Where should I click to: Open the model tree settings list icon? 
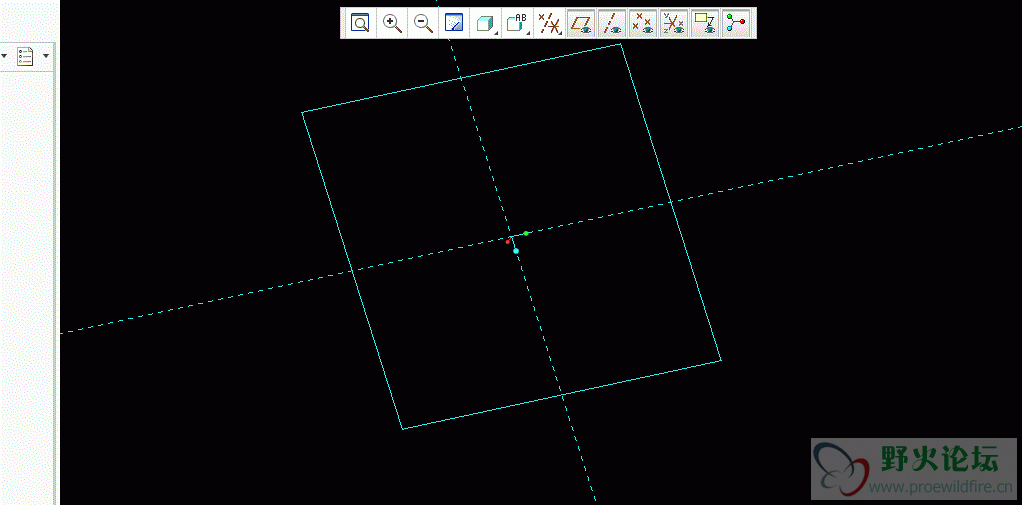tap(25, 56)
